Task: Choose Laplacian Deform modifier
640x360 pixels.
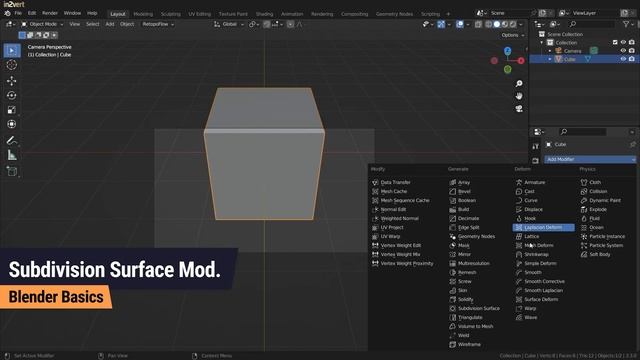Action: tap(543, 227)
